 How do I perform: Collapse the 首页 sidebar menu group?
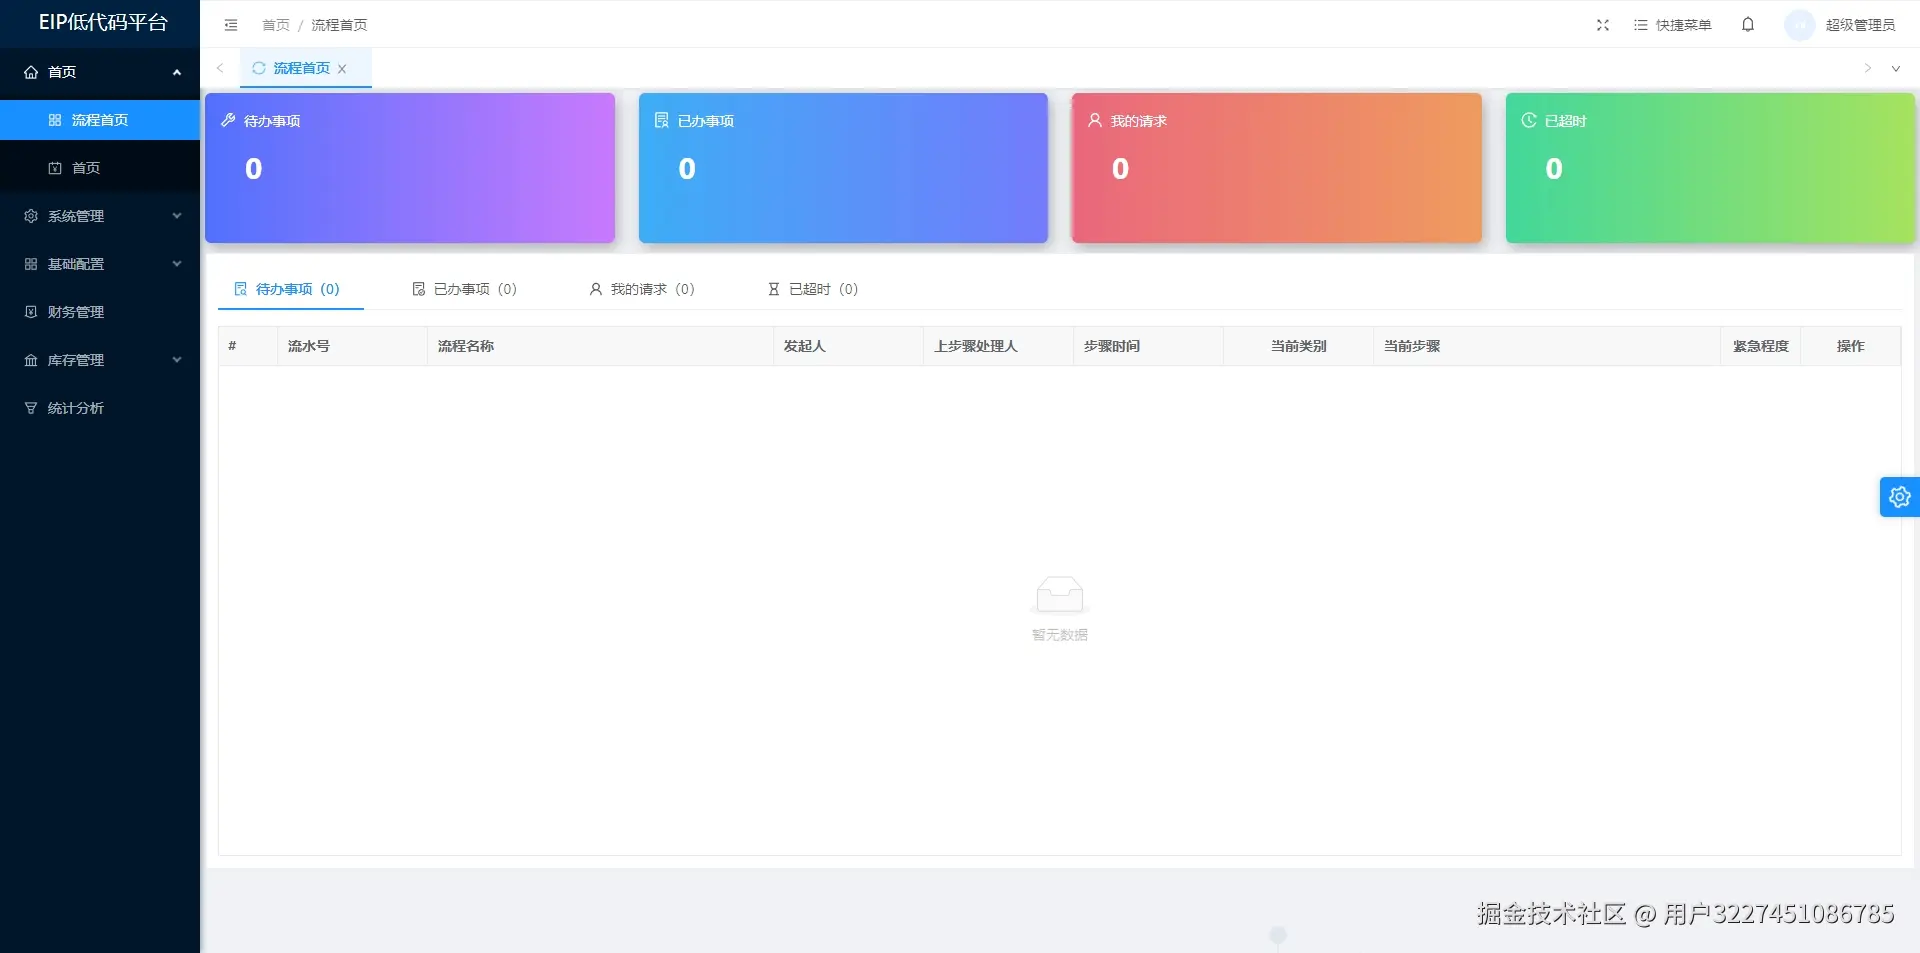tap(100, 72)
